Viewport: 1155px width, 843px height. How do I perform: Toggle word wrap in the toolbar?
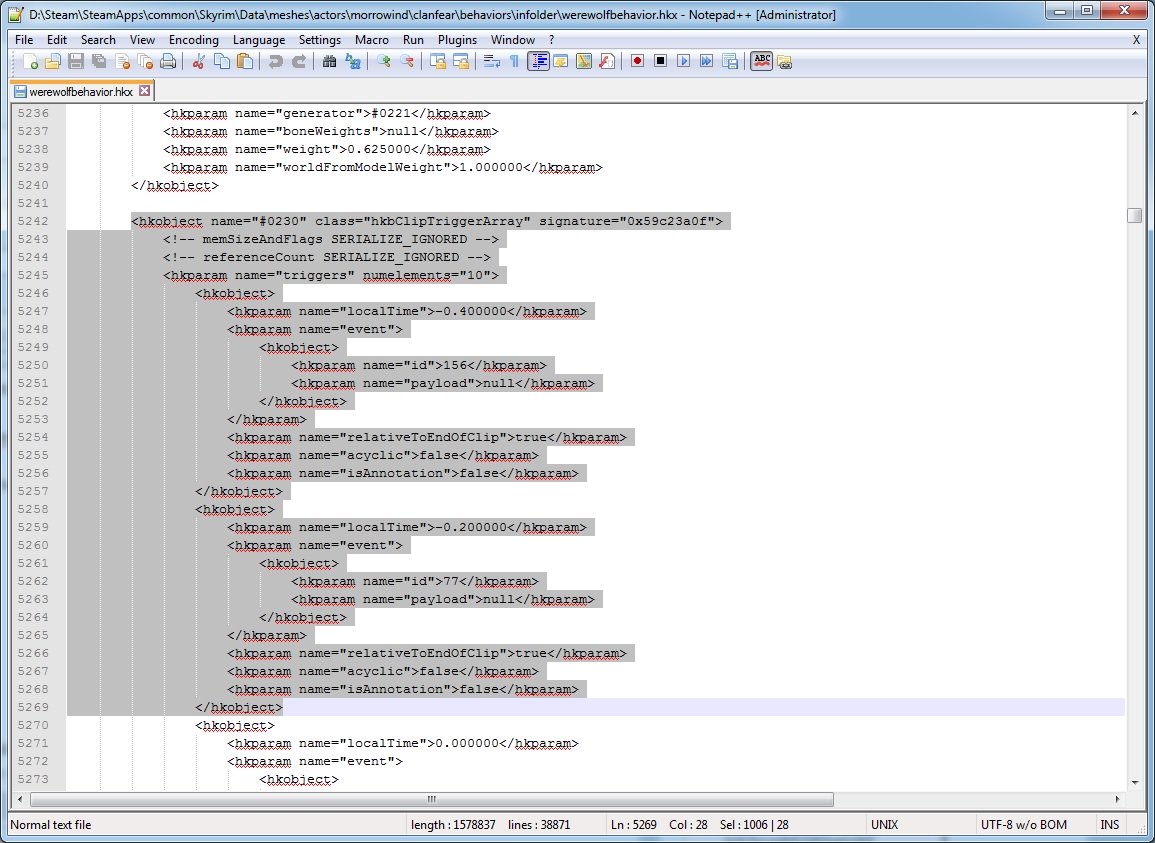coord(491,62)
